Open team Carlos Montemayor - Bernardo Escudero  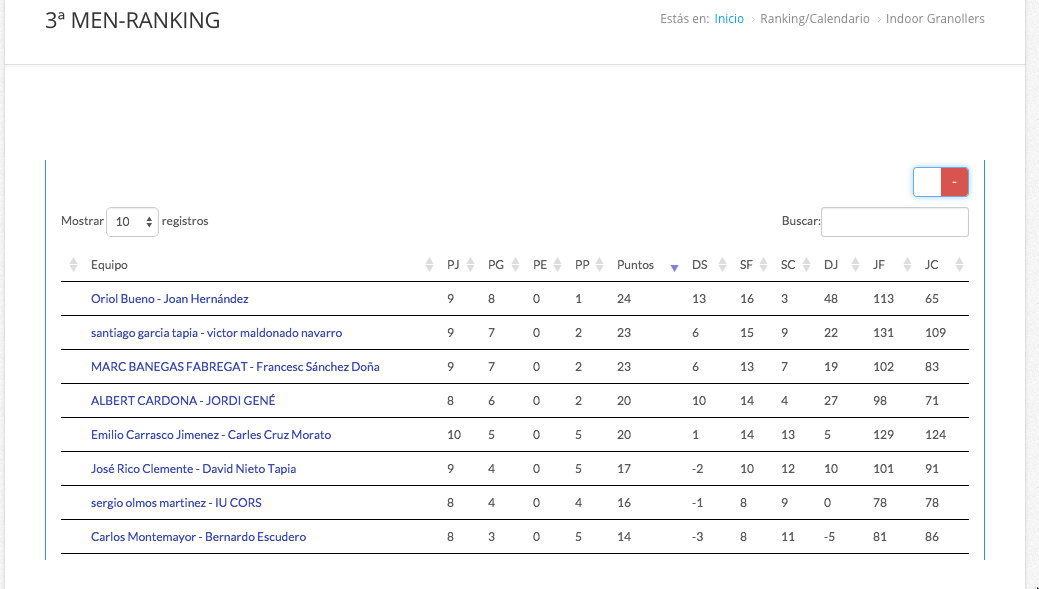click(198, 537)
